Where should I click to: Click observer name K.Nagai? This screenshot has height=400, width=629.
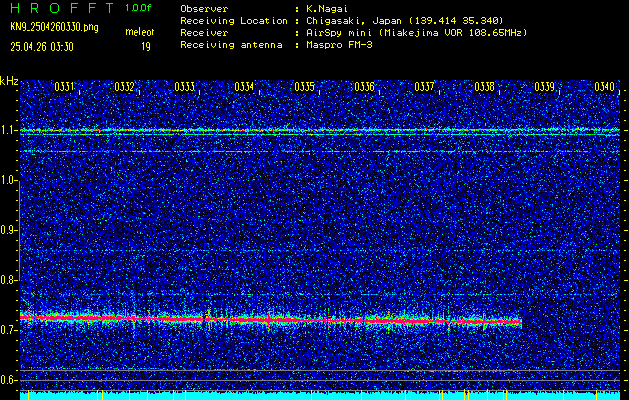point(327,8)
